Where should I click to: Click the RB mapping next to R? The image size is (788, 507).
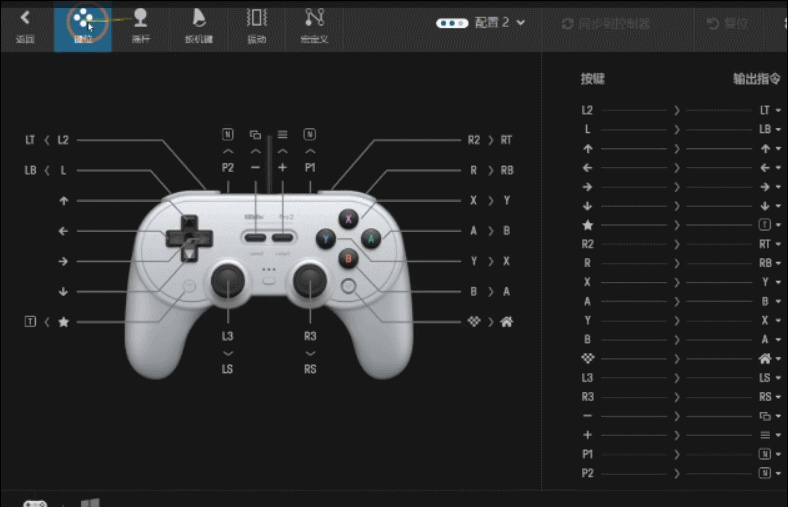pos(507,170)
